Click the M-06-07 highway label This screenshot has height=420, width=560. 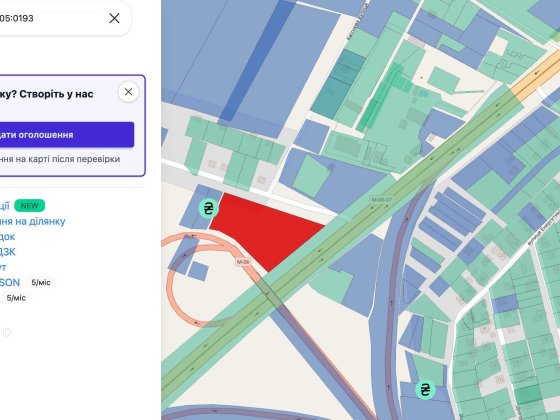pyautogui.click(x=381, y=199)
